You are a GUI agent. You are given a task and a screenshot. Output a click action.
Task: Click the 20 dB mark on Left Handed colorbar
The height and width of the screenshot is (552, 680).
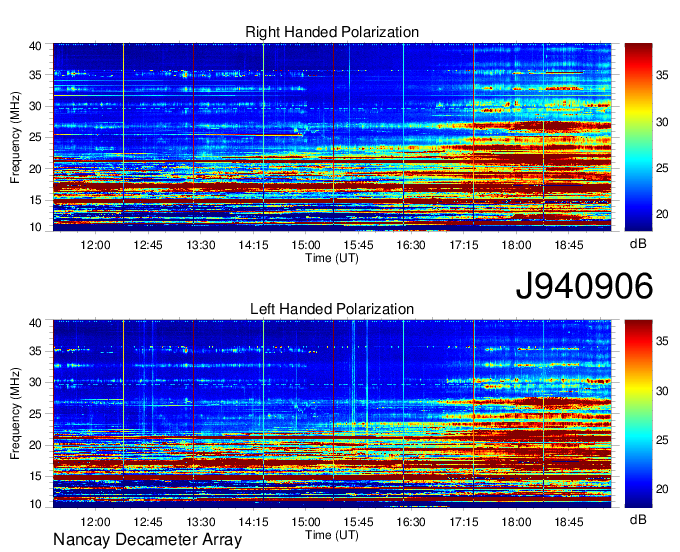(x=662, y=489)
